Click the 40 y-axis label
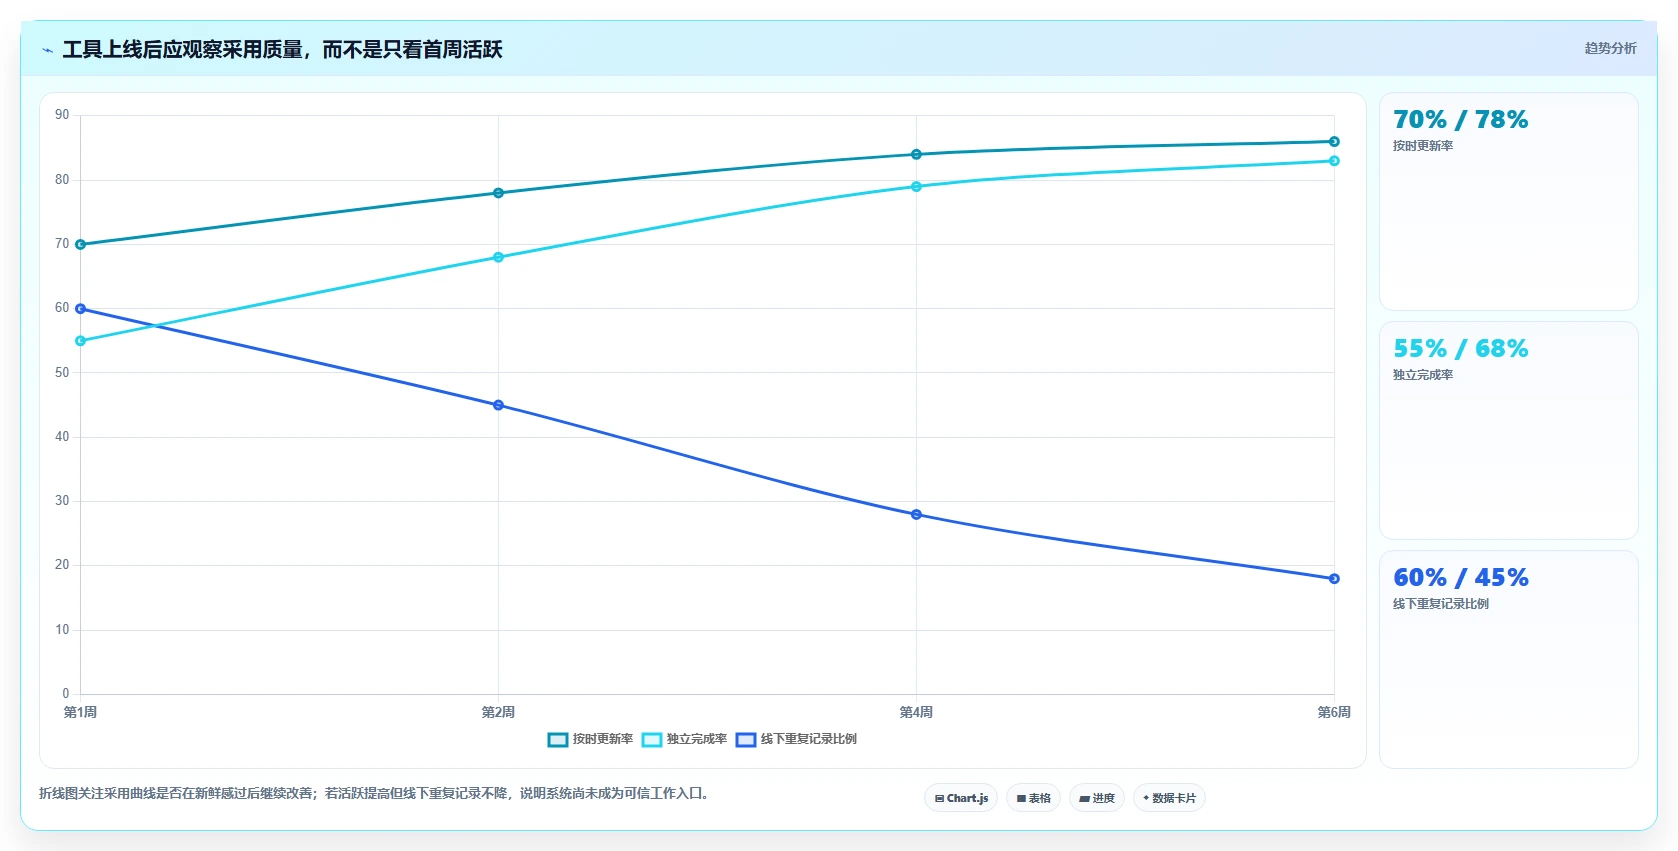The image size is (1678, 851). 62,437
